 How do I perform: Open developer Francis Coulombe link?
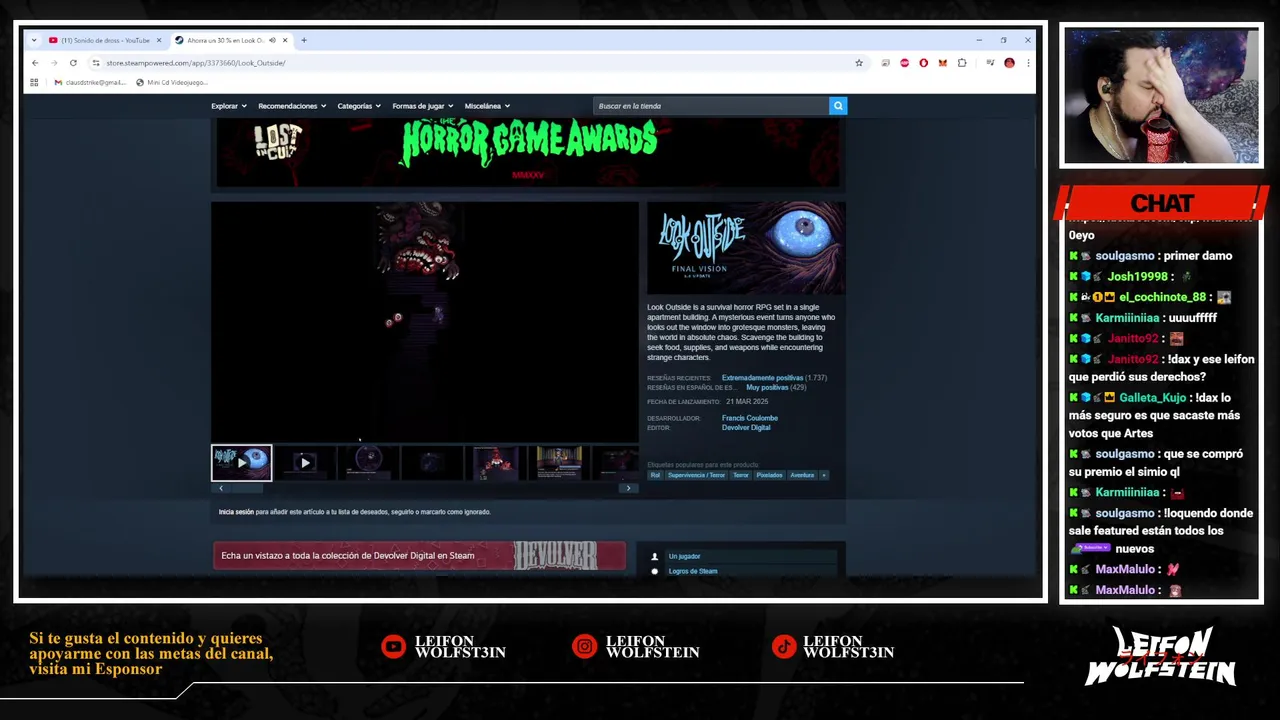pyautogui.click(x=750, y=418)
